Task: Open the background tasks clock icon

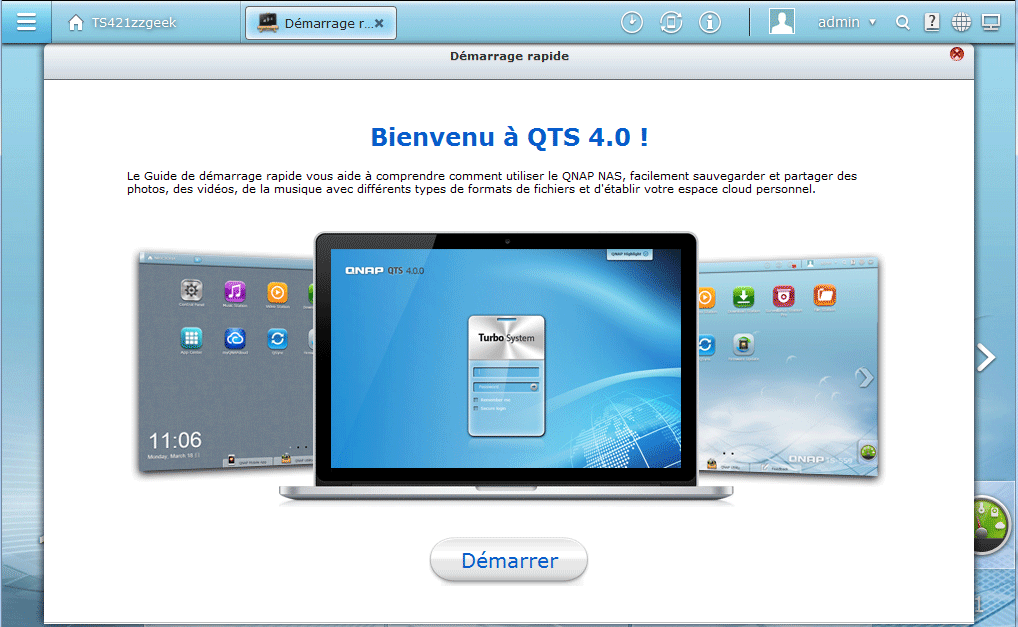Action: (632, 23)
